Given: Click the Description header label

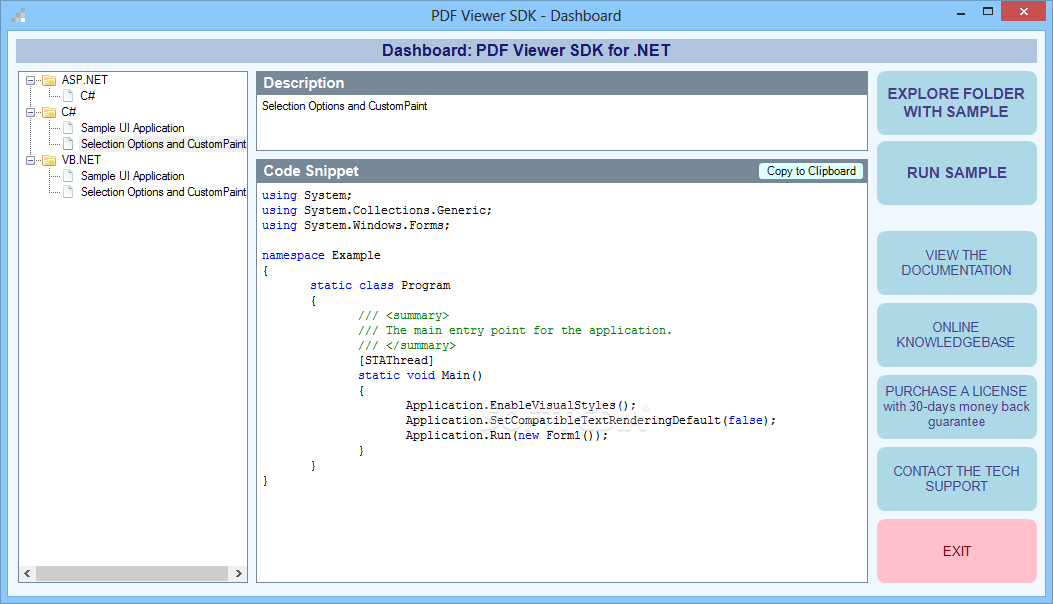Looking at the screenshot, I should pos(304,83).
